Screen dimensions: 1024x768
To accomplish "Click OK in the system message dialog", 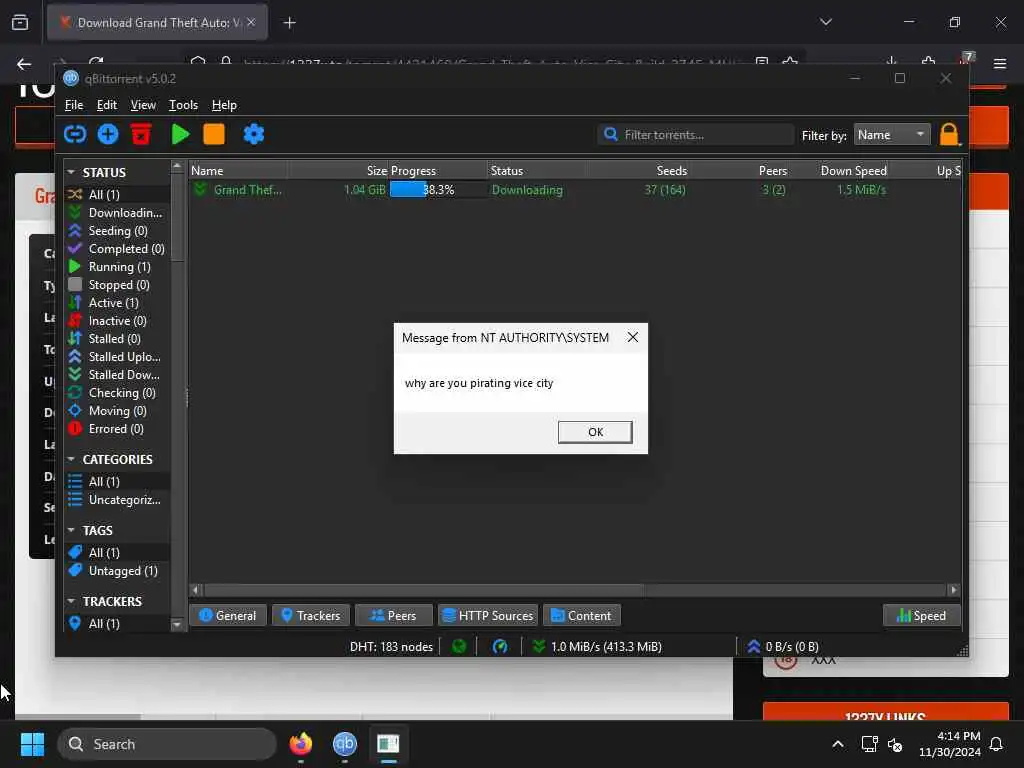I will 595,432.
